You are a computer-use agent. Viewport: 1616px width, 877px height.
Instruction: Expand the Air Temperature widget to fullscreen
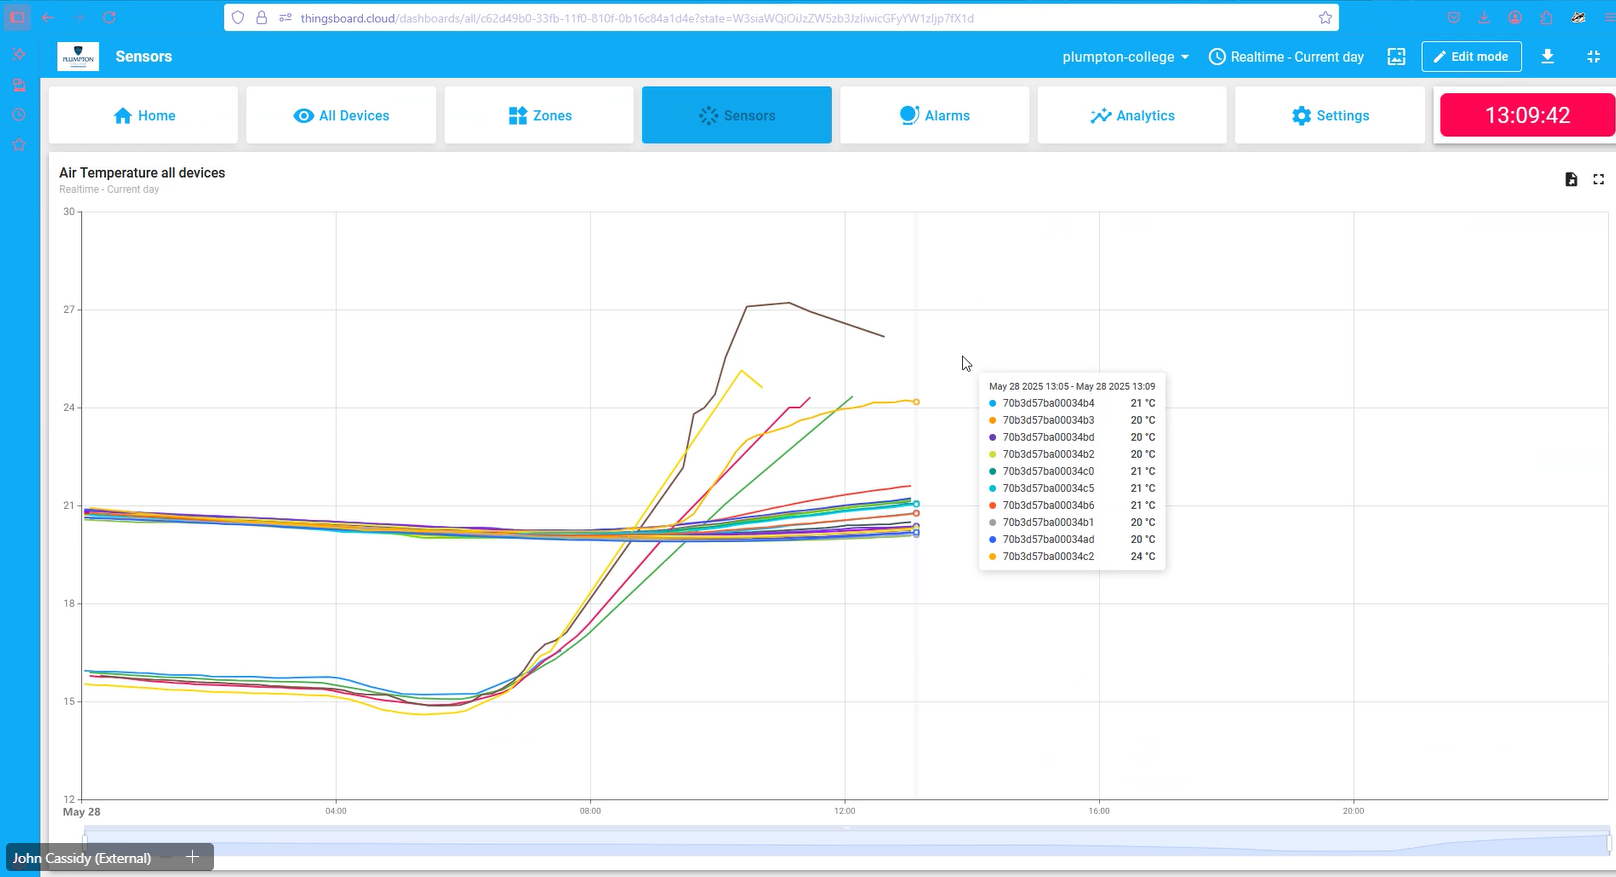point(1598,180)
